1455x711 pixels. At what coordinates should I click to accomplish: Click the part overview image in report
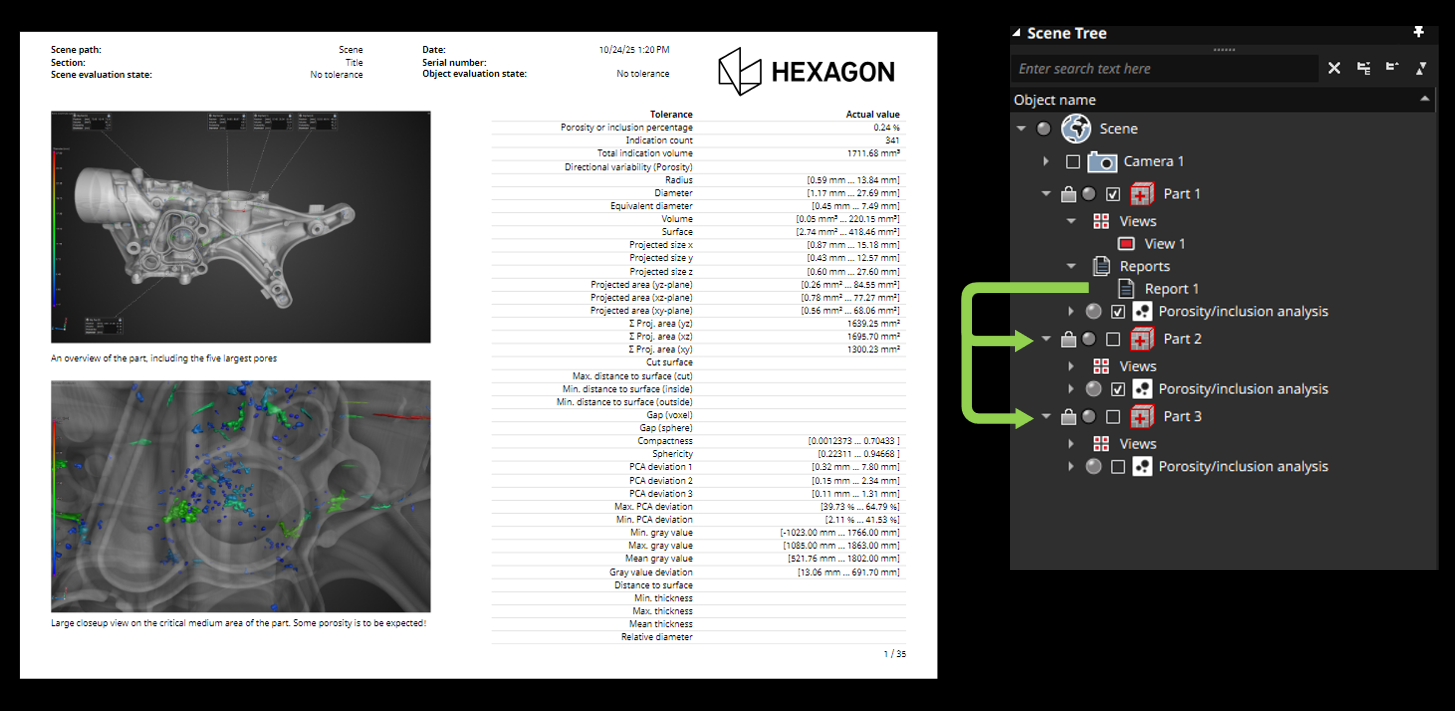(x=240, y=226)
